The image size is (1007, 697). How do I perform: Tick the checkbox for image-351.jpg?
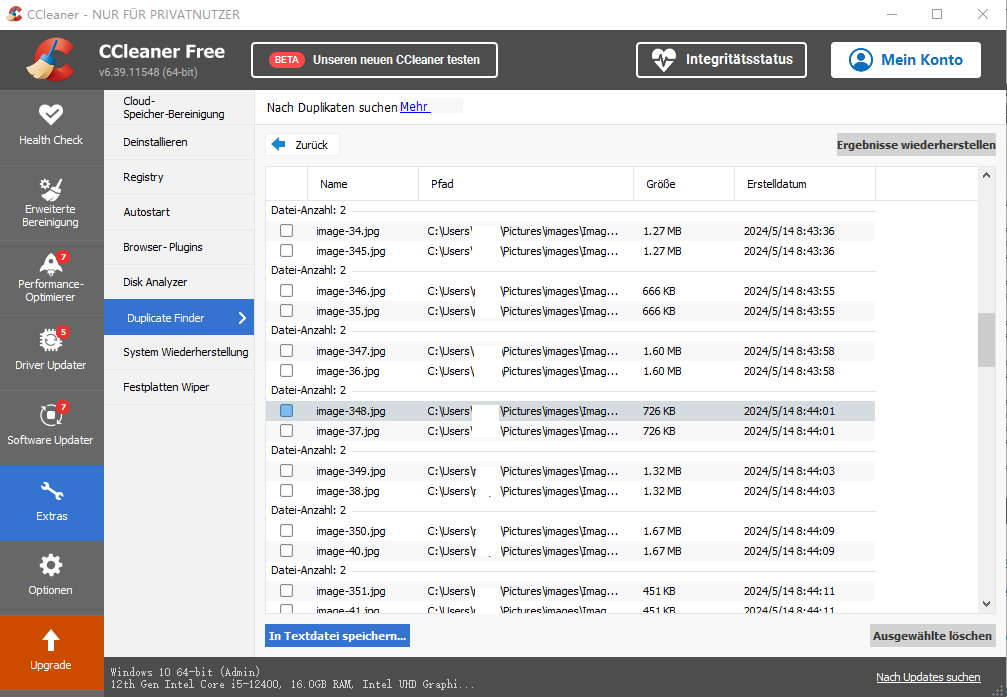click(x=287, y=590)
